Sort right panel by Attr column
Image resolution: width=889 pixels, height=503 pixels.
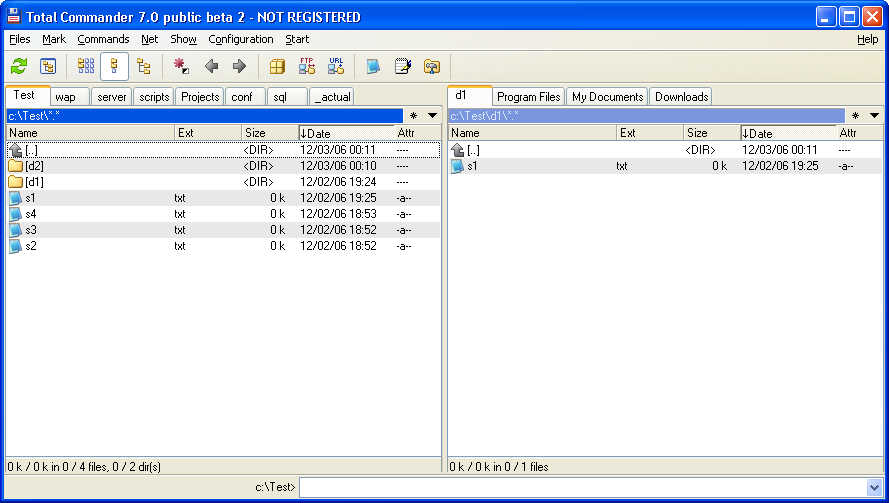pos(860,133)
